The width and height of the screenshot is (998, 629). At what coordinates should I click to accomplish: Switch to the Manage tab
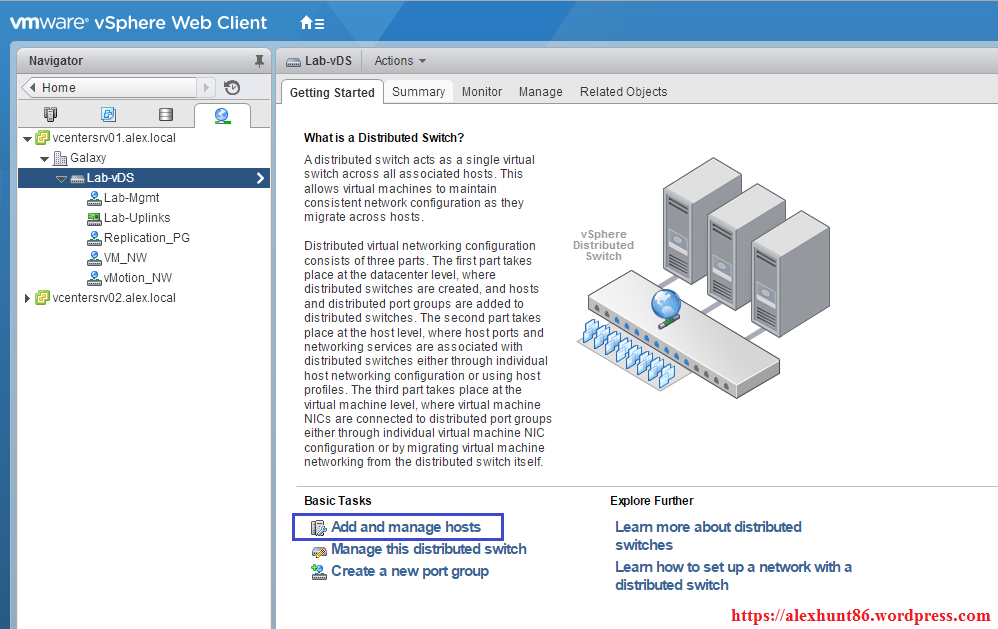pos(540,92)
